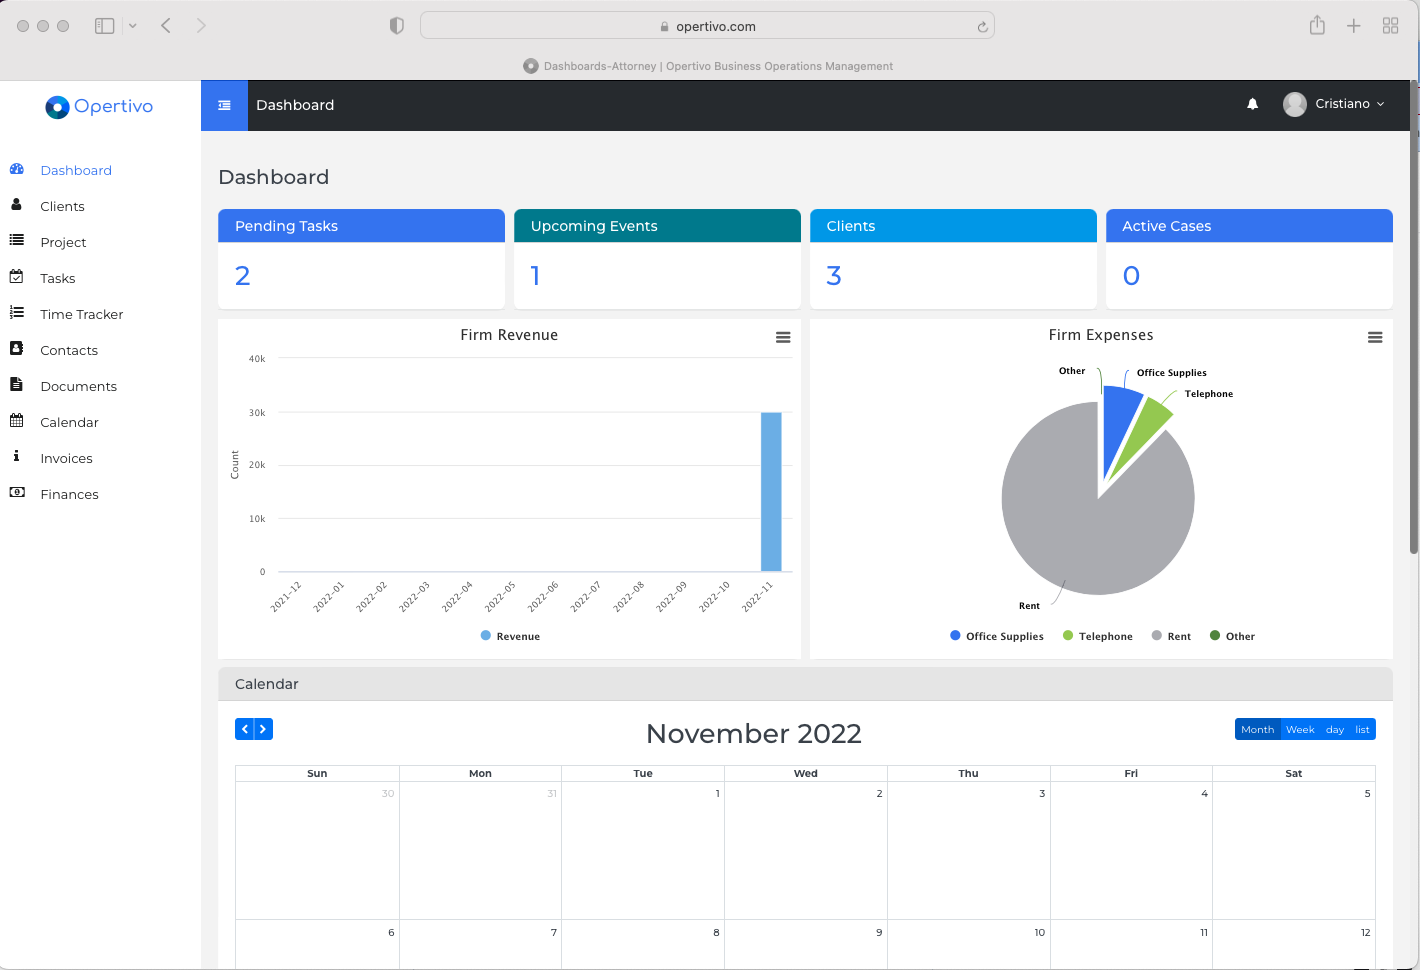This screenshot has height=970, width=1420.
Task: Click the Clients person icon in sidebar
Action: [16, 204]
